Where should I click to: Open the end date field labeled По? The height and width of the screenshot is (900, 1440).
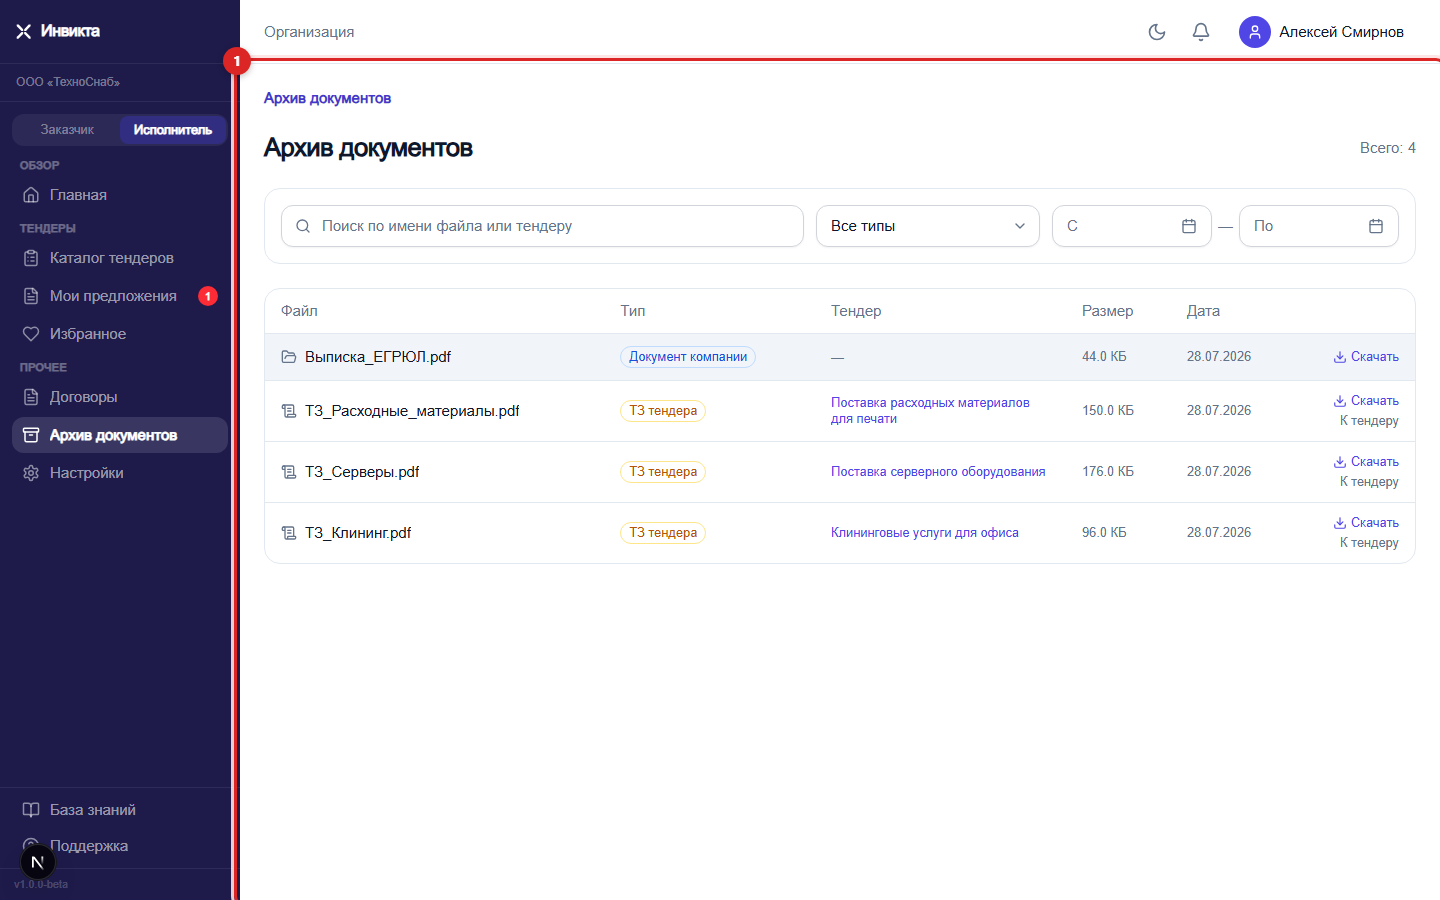pos(1319,226)
